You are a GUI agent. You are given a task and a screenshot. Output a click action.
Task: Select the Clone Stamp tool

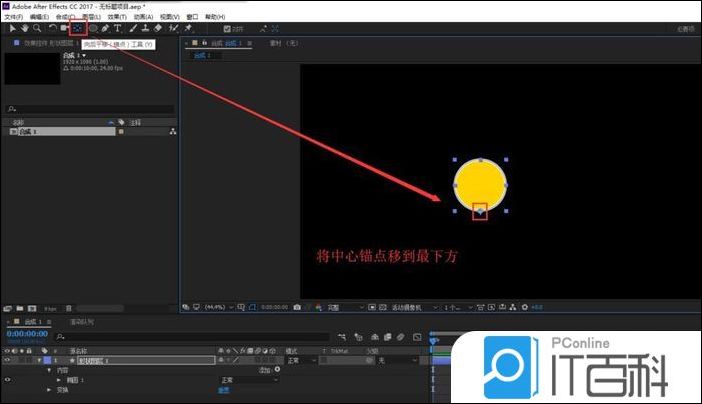pos(146,28)
